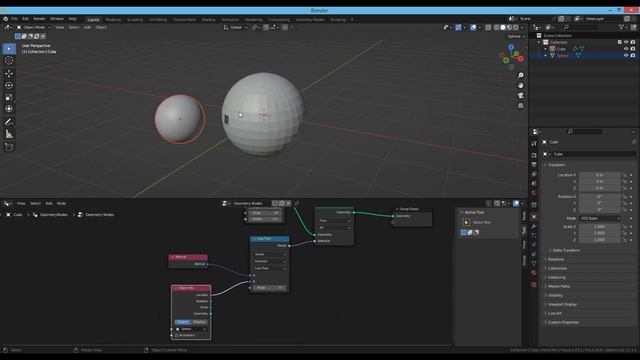Expand the Collections panel in properties
This screenshot has height=360, width=640.
pos(557,268)
